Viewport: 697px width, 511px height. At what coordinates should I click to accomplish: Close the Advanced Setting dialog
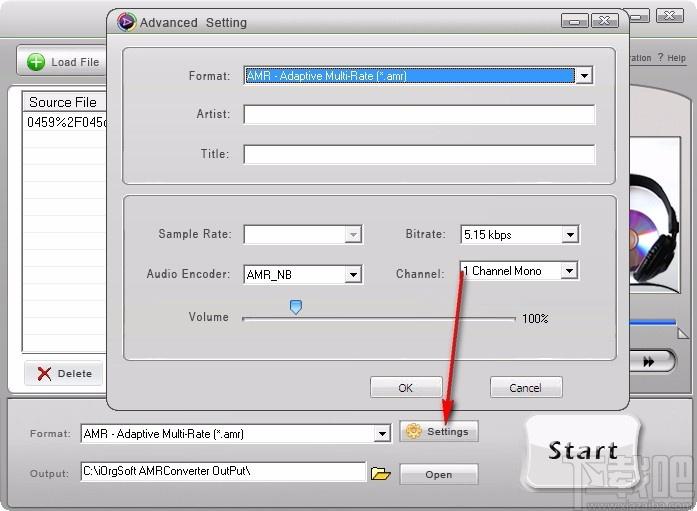coord(605,20)
